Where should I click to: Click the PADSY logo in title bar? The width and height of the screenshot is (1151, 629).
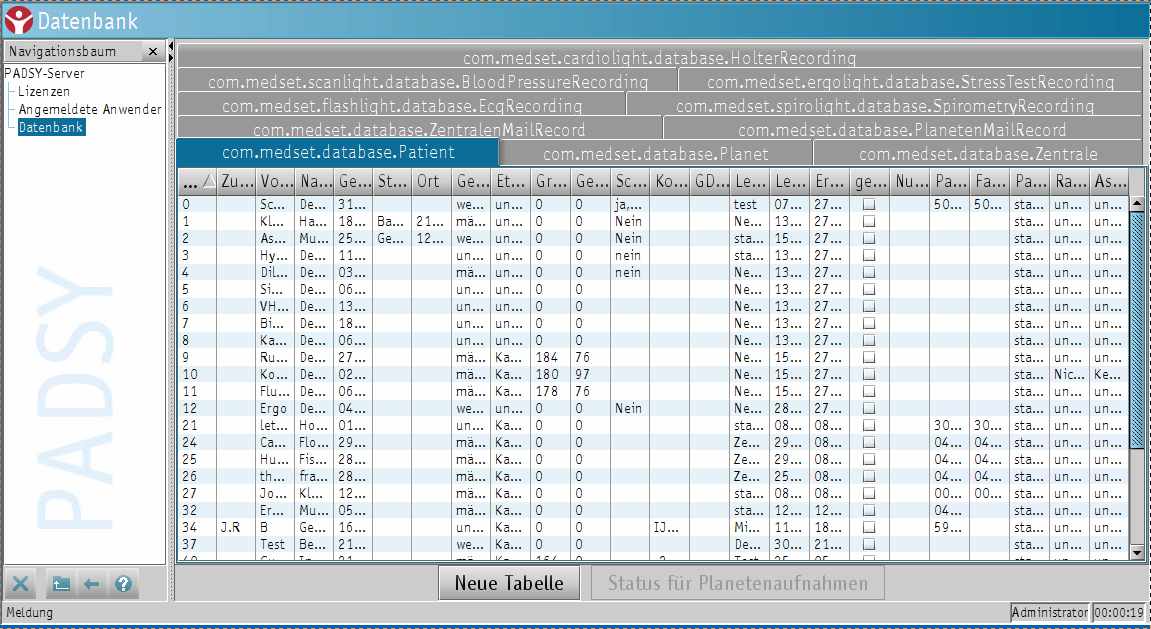coord(18,20)
